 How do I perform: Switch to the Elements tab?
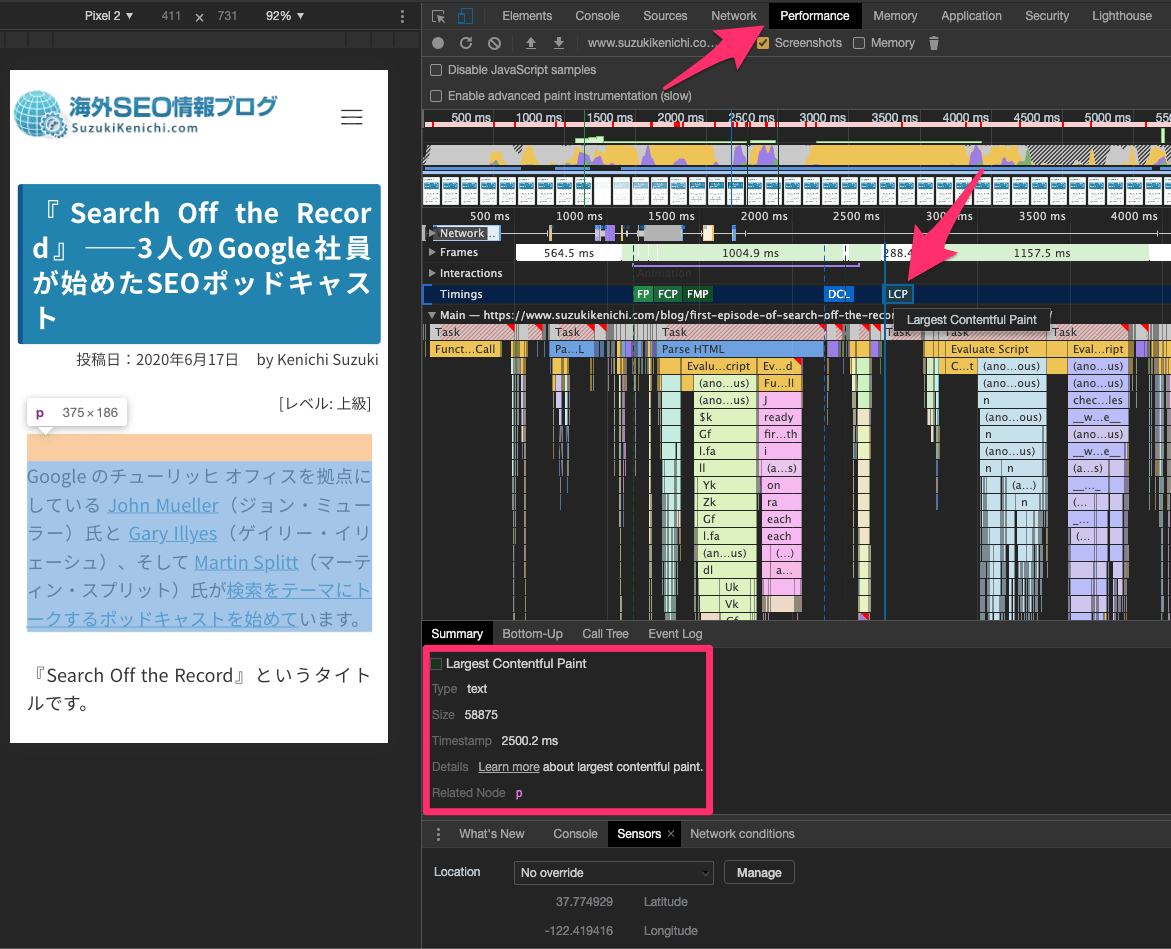[527, 16]
